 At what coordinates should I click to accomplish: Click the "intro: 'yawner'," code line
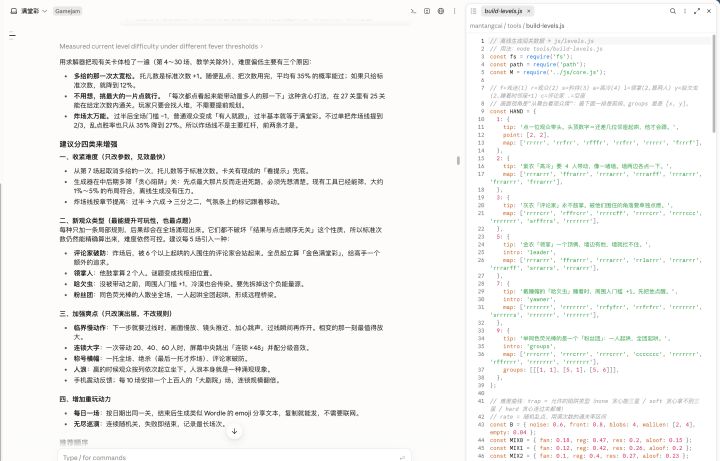[529, 299]
